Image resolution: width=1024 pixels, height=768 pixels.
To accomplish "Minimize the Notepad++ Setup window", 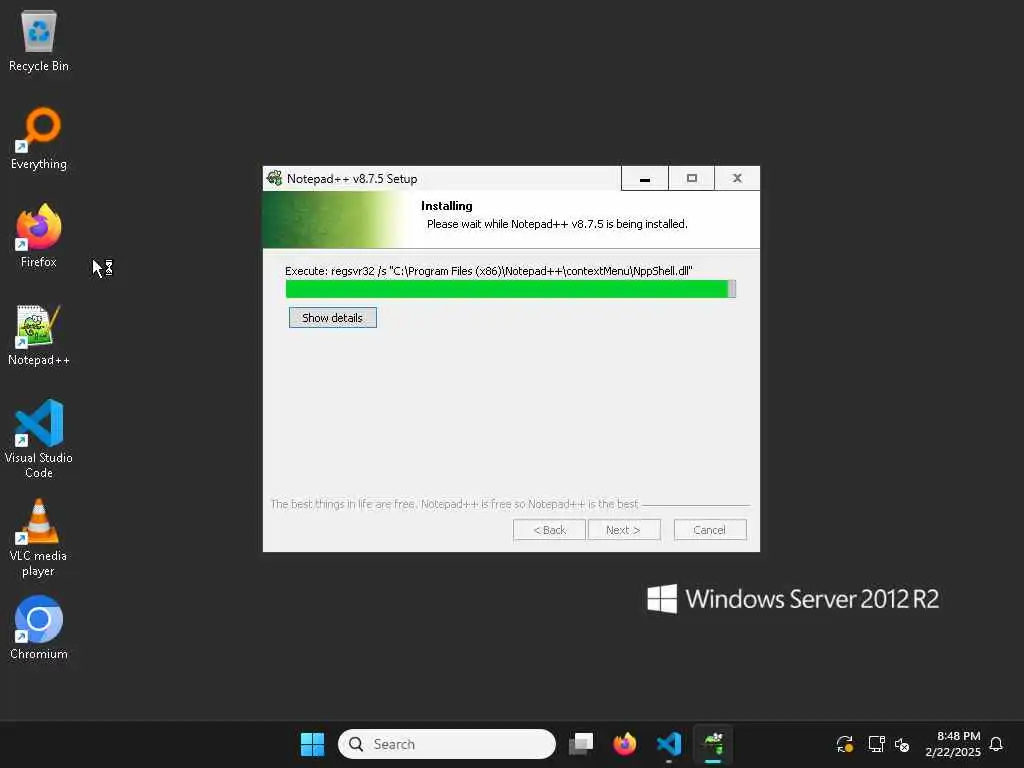I will coord(645,178).
